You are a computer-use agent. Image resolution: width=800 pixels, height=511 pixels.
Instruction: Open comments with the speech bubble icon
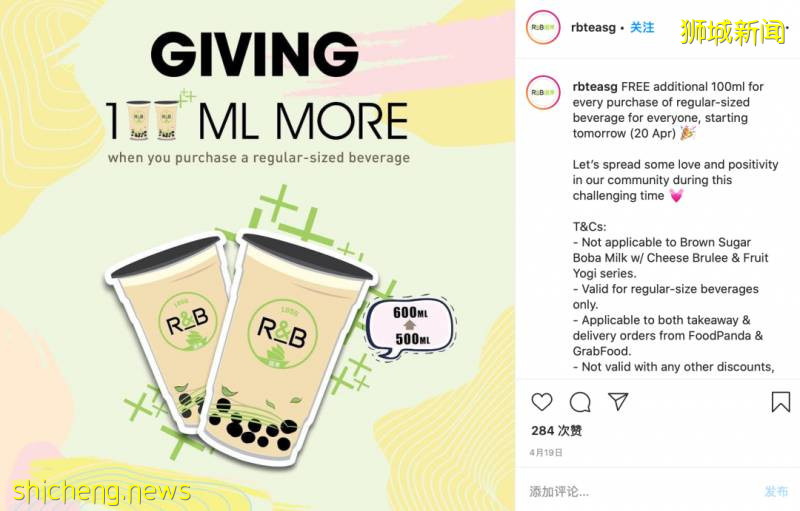(x=580, y=402)
